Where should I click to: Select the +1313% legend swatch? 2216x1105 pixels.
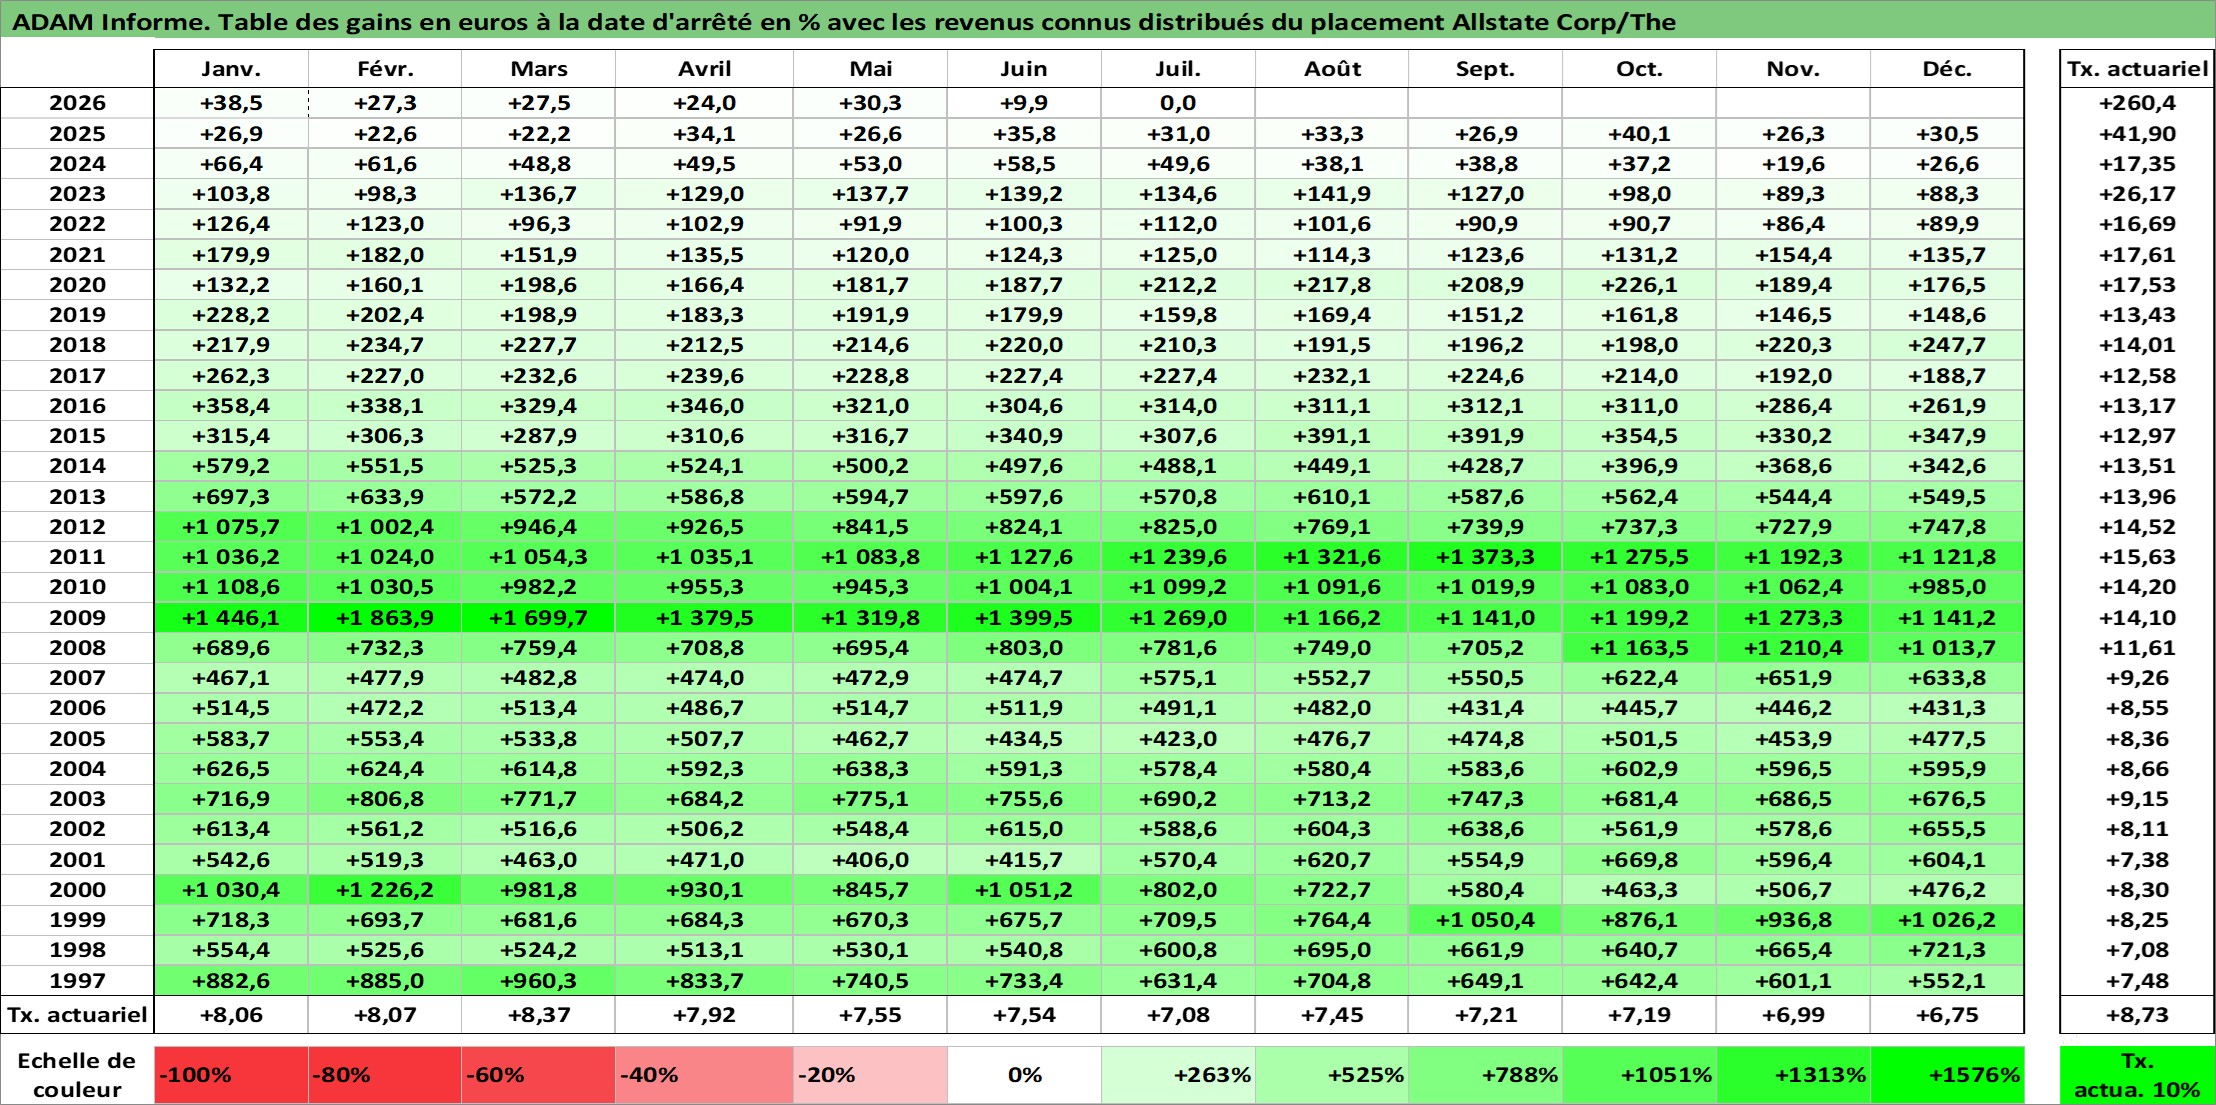[x=1794, y=1075]
